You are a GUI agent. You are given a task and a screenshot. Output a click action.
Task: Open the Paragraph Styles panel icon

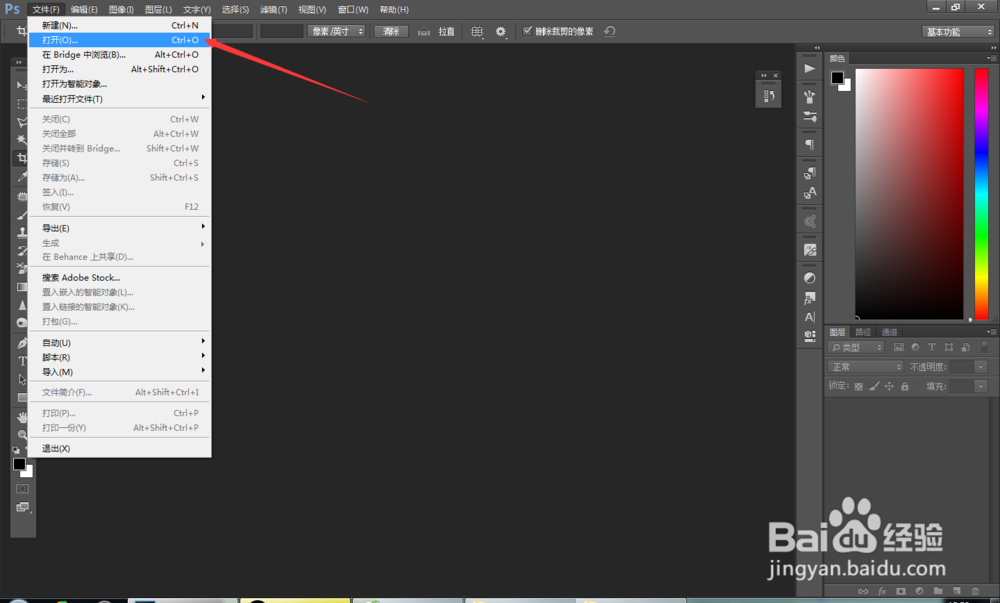coord(809,173)
